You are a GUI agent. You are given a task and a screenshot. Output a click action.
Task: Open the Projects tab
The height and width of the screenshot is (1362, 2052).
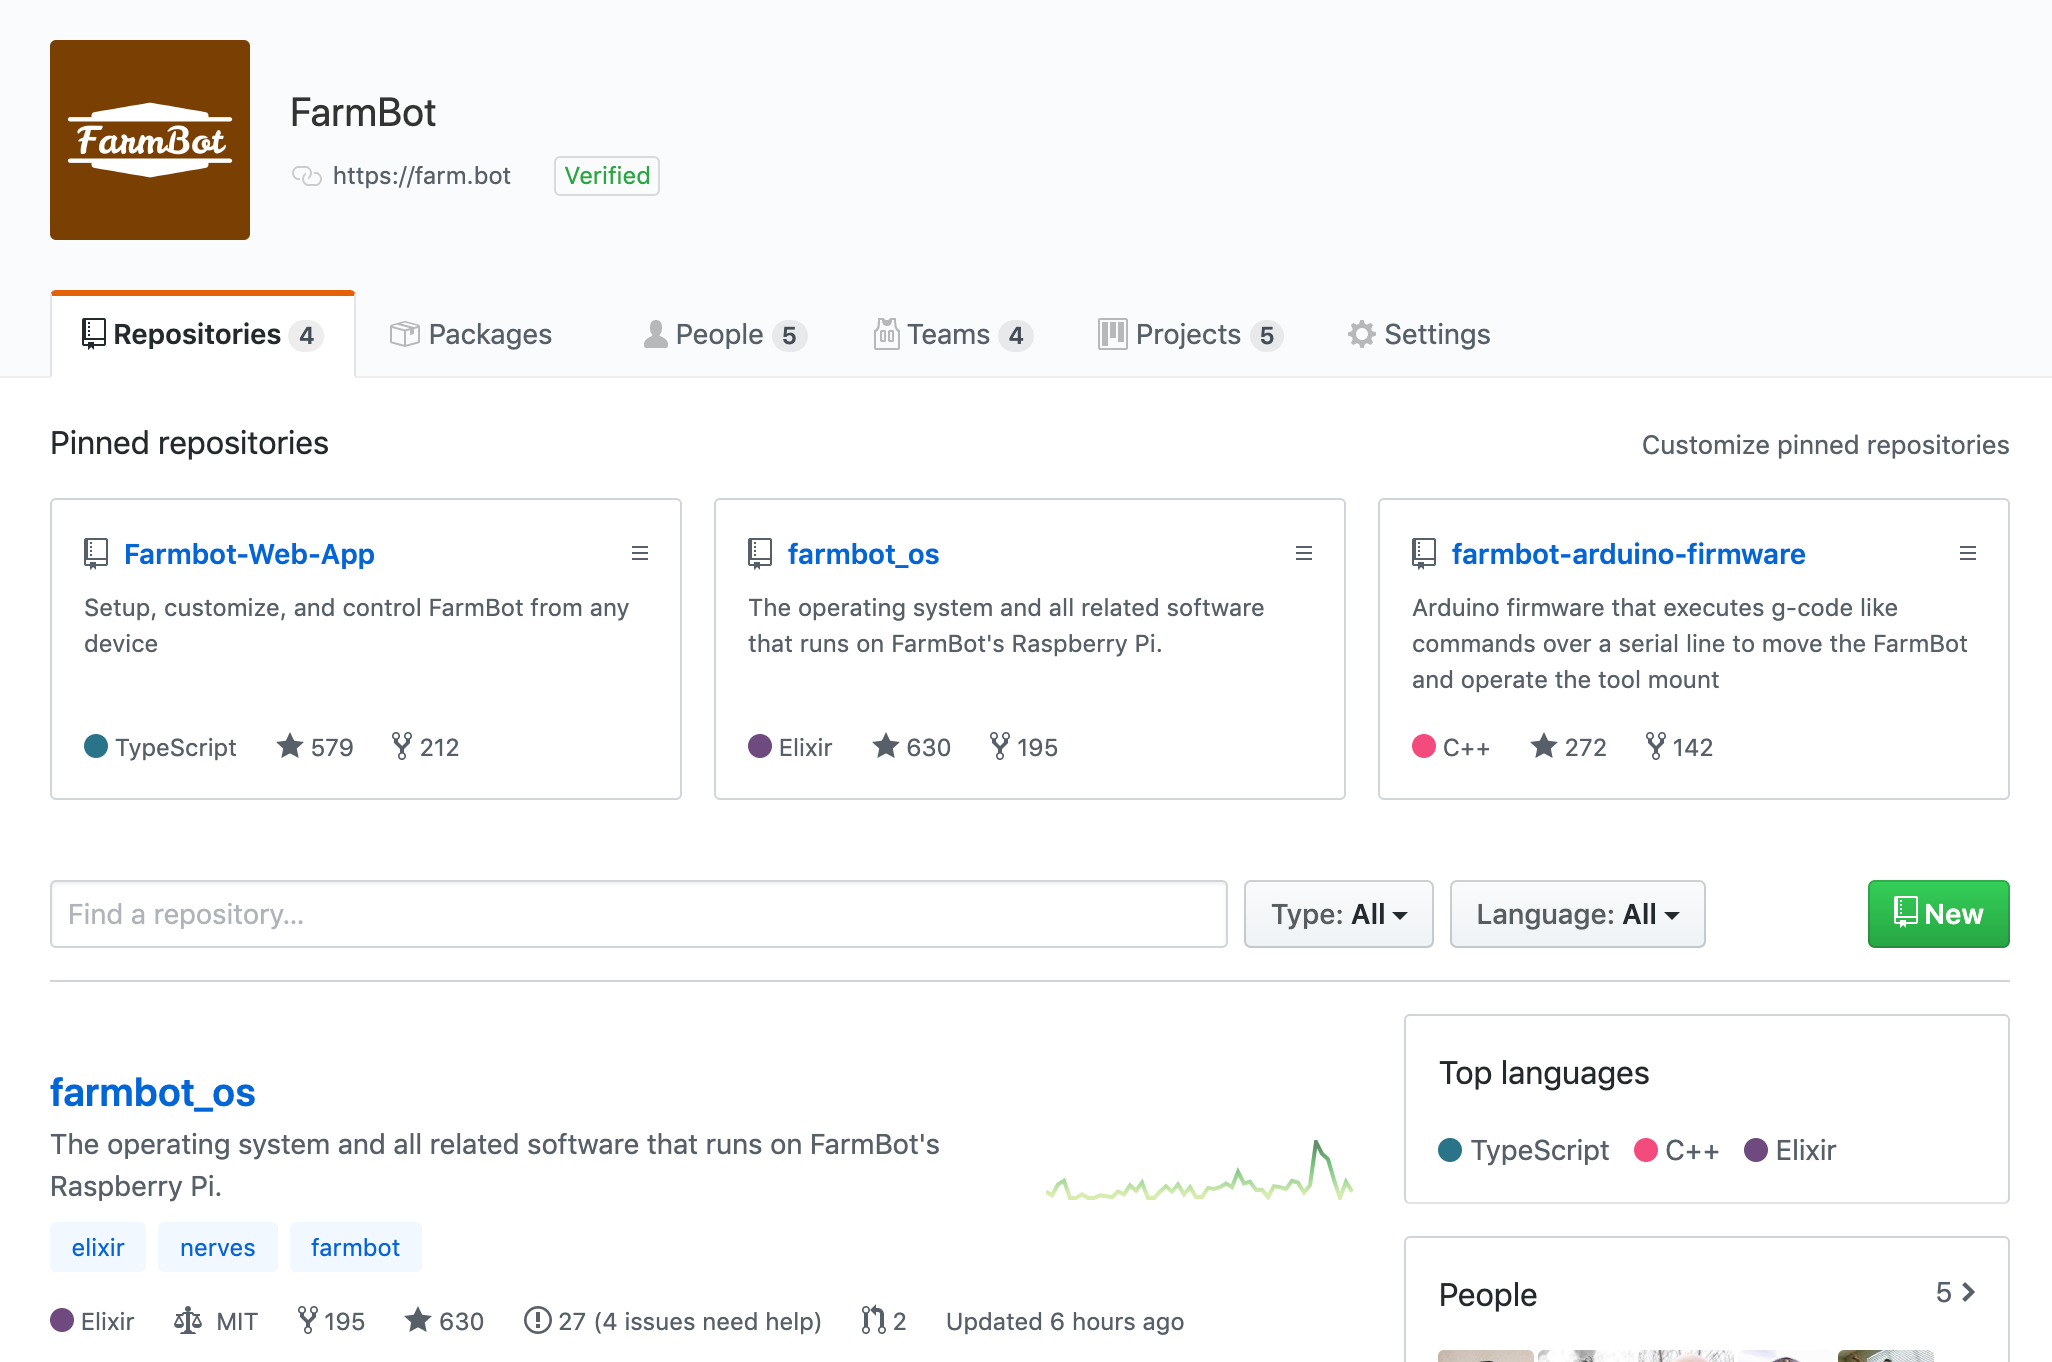[1188, 334]
